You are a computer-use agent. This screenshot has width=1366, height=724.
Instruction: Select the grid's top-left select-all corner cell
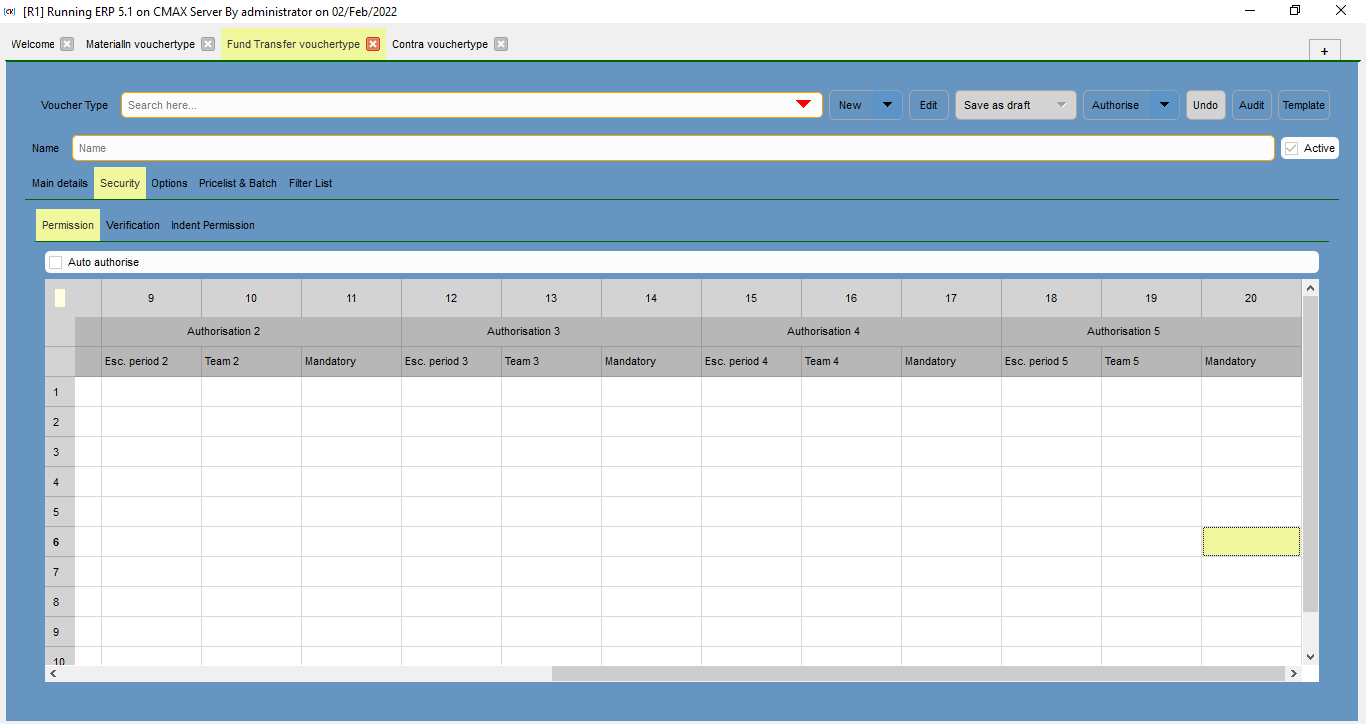(x=60, y=298)
